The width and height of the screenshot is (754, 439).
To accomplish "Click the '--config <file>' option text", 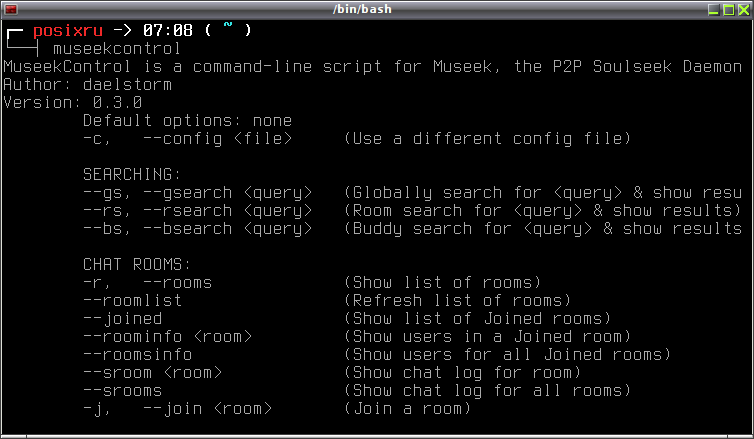I will tap(218, 138).
